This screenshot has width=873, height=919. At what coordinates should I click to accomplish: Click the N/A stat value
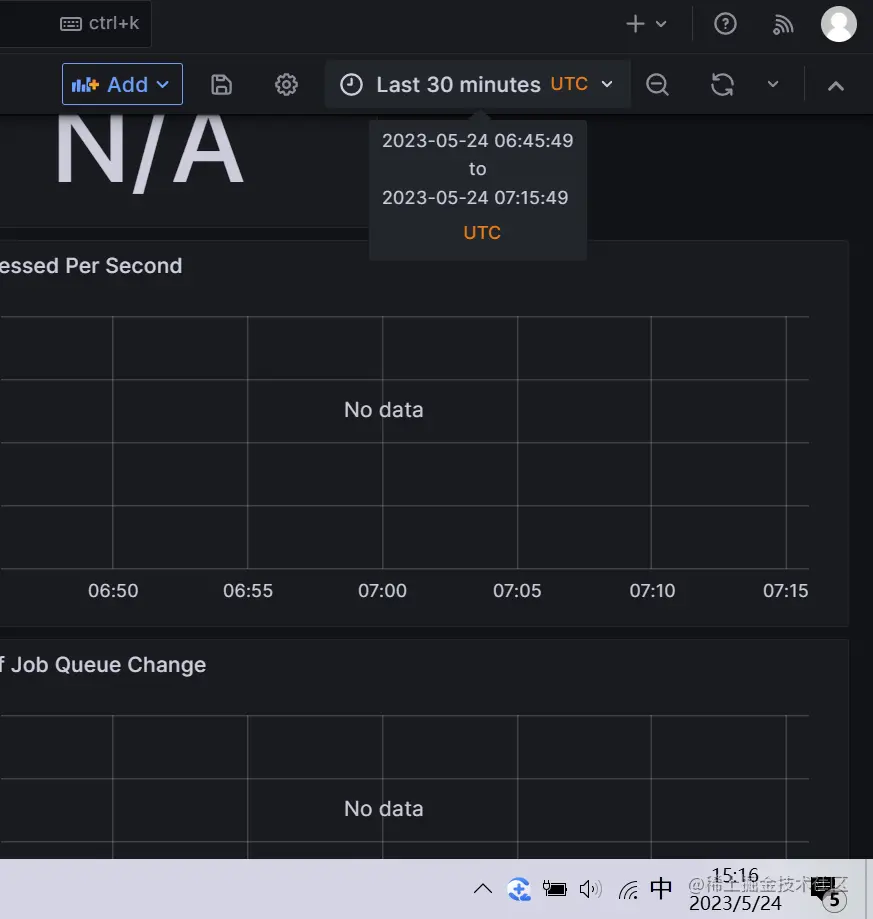coord(149,154)
